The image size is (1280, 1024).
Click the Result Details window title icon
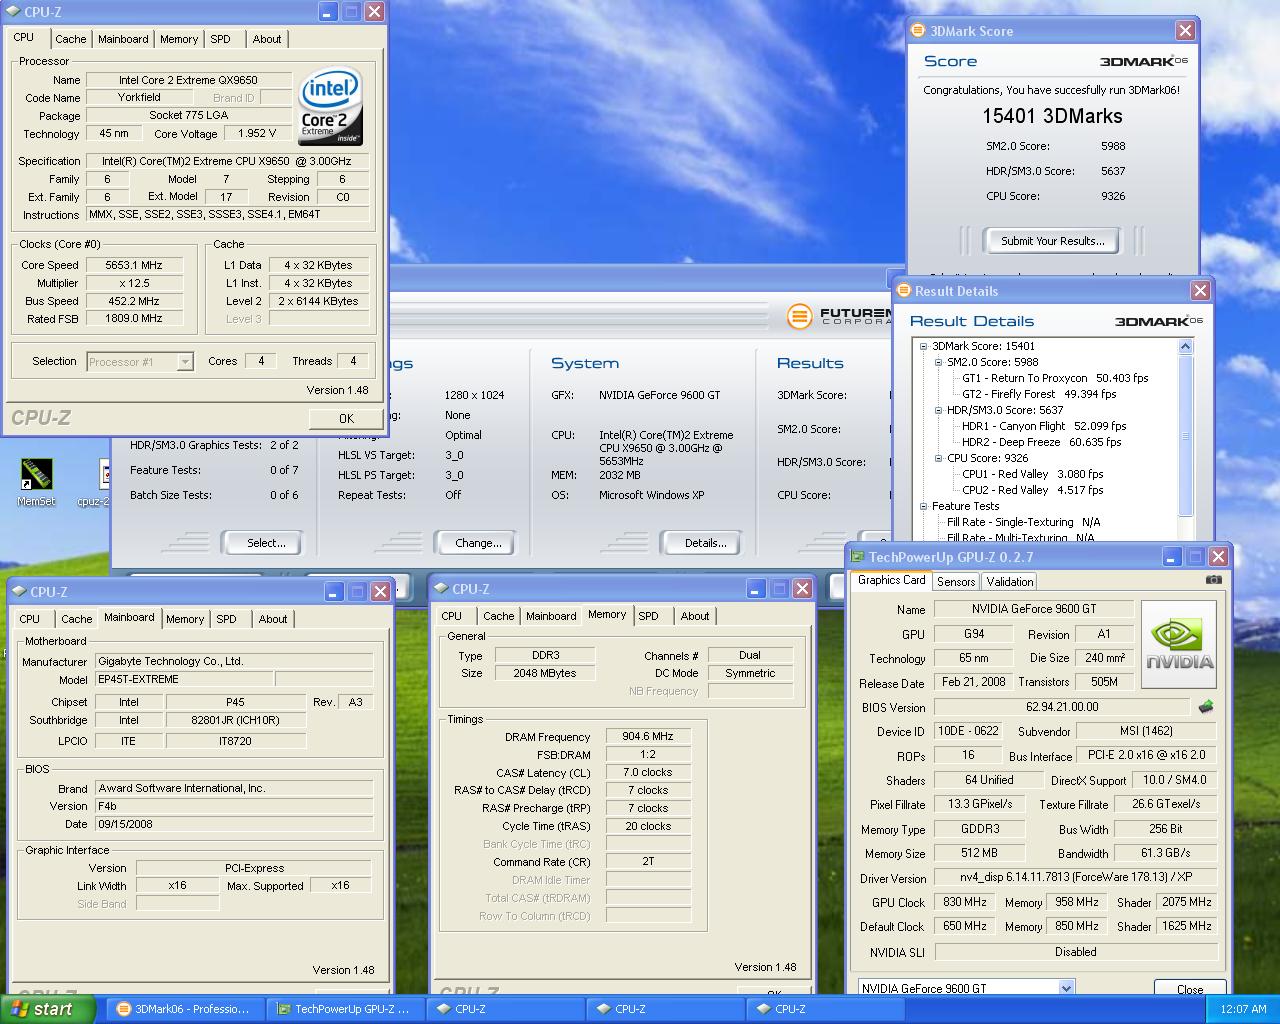coord(903,291)
